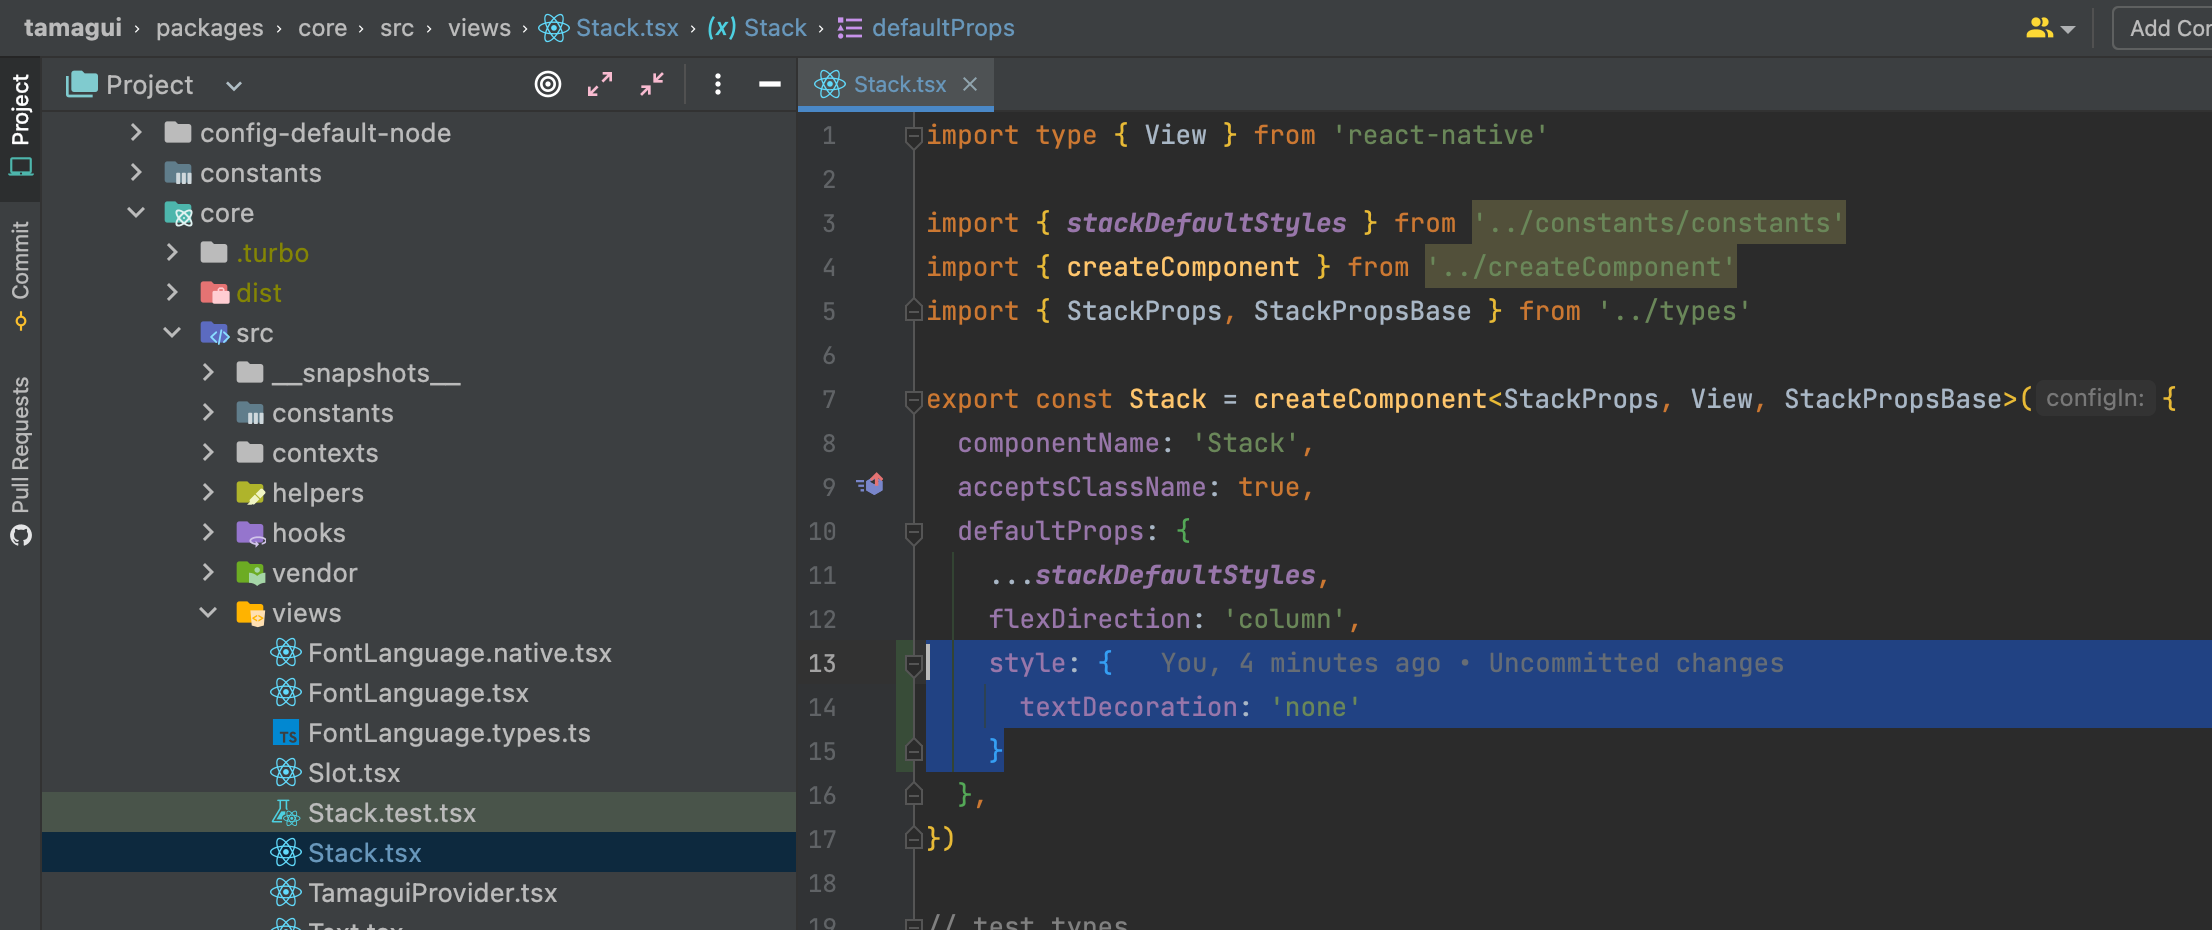This screenshot has width=2212, height=930.
Task: Click the Select Opened File target icon
Action: 548,84
